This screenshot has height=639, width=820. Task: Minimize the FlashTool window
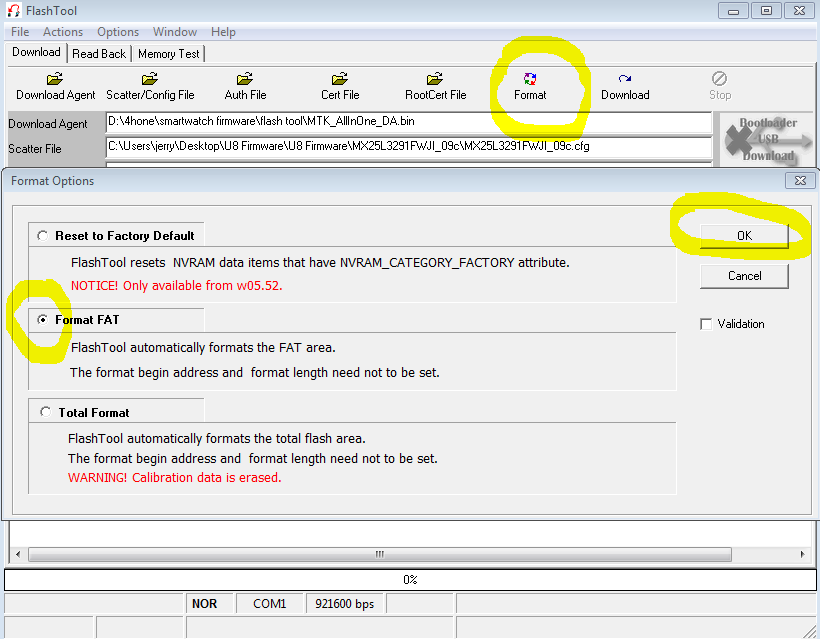point(733,10)
